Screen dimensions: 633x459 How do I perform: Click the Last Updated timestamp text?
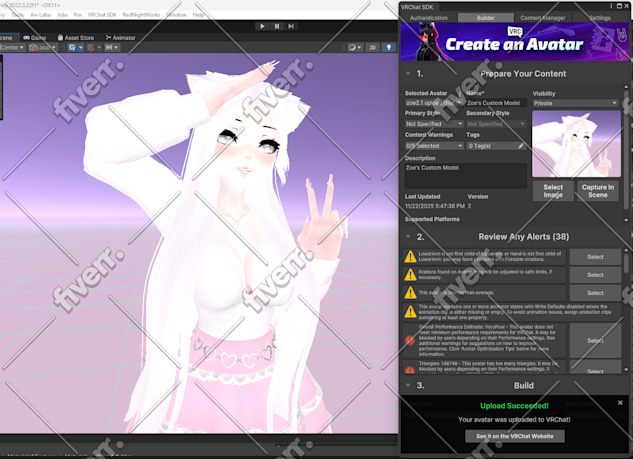pos(435,206)
